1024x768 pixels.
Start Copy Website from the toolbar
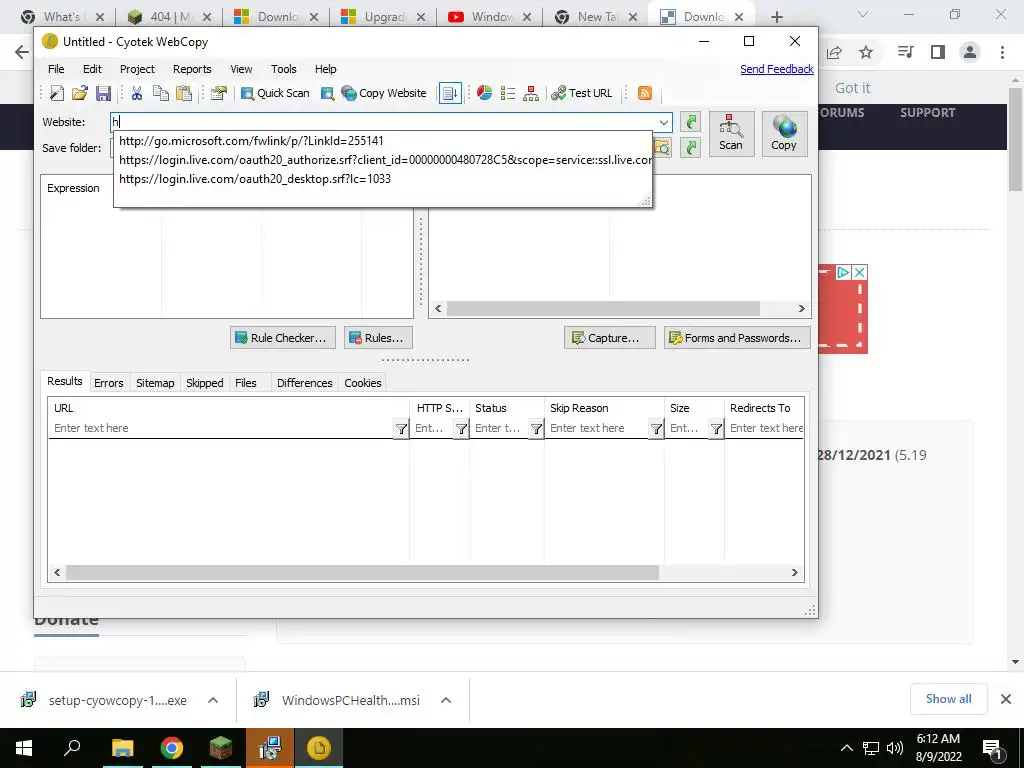pos(384,93)
